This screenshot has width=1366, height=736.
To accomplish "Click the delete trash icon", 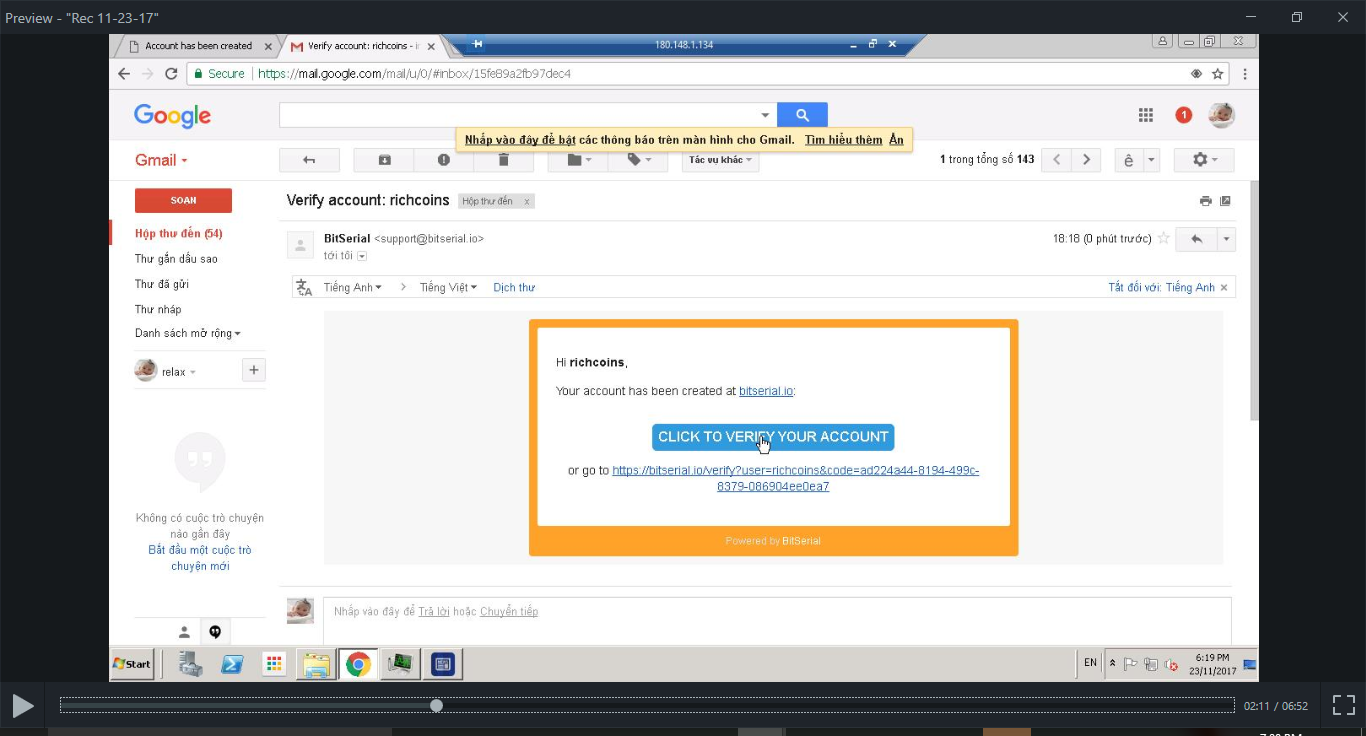I will pos(503,160).
